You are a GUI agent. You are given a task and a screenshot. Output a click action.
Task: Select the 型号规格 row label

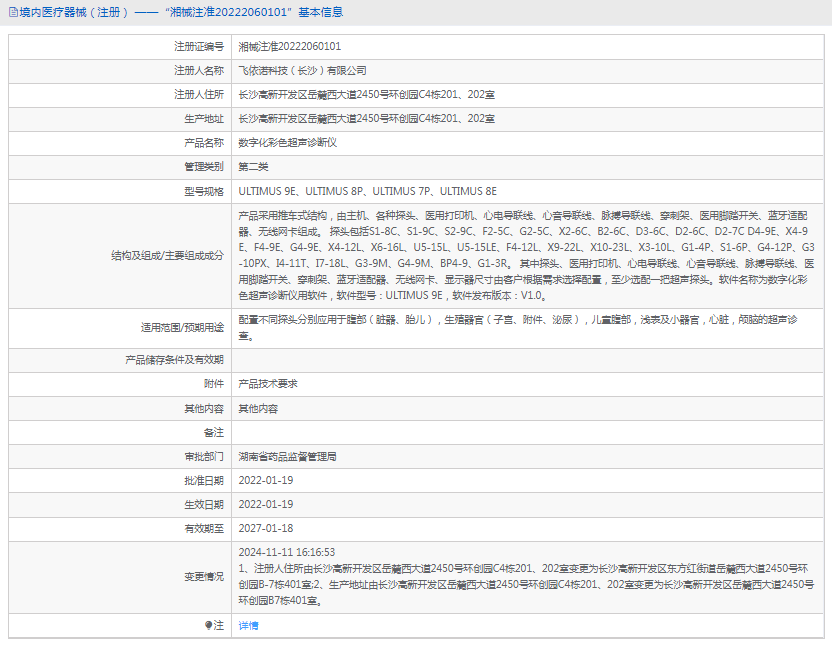tap(204, 191)
